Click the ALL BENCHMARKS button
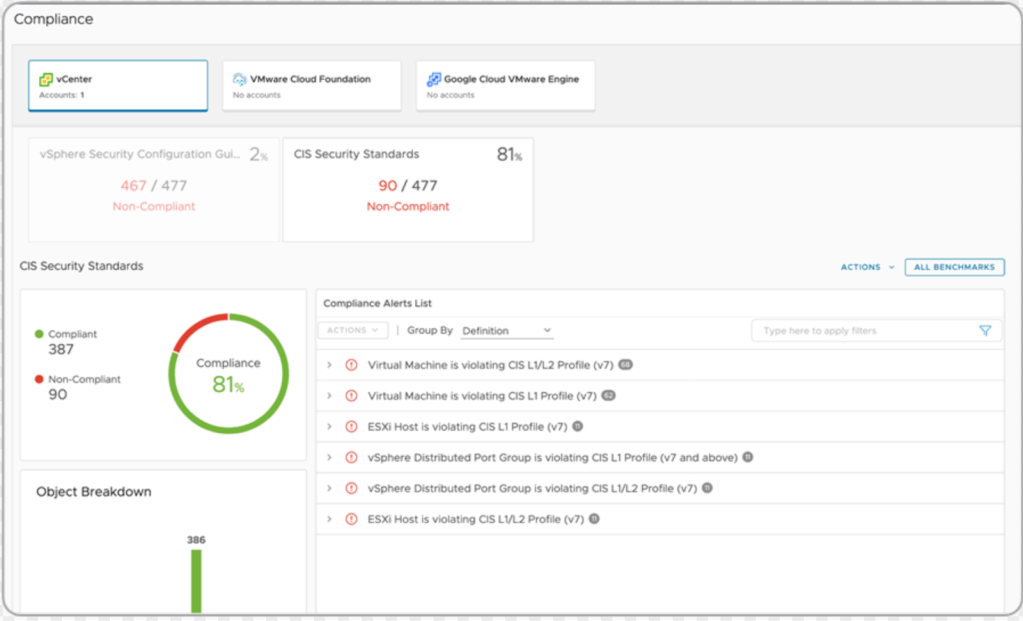1023x621 pixels. point(954,267)
